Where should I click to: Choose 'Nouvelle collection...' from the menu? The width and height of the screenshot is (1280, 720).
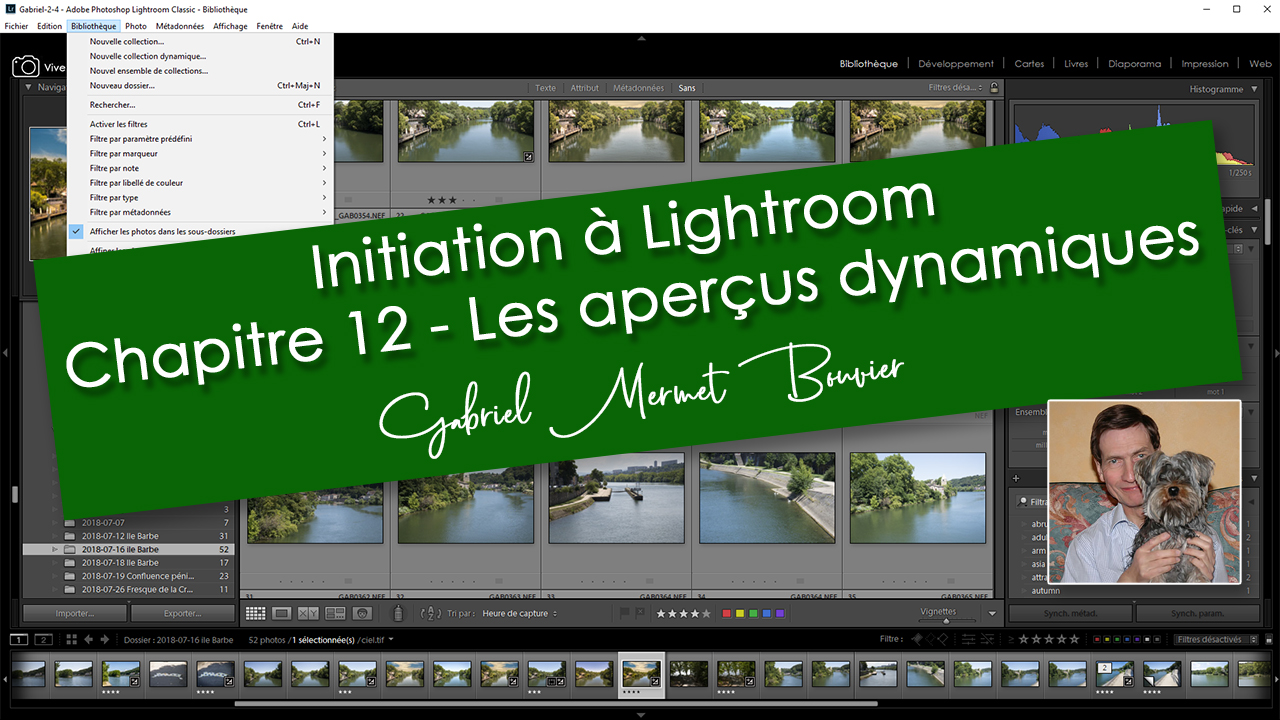[127, 42]
